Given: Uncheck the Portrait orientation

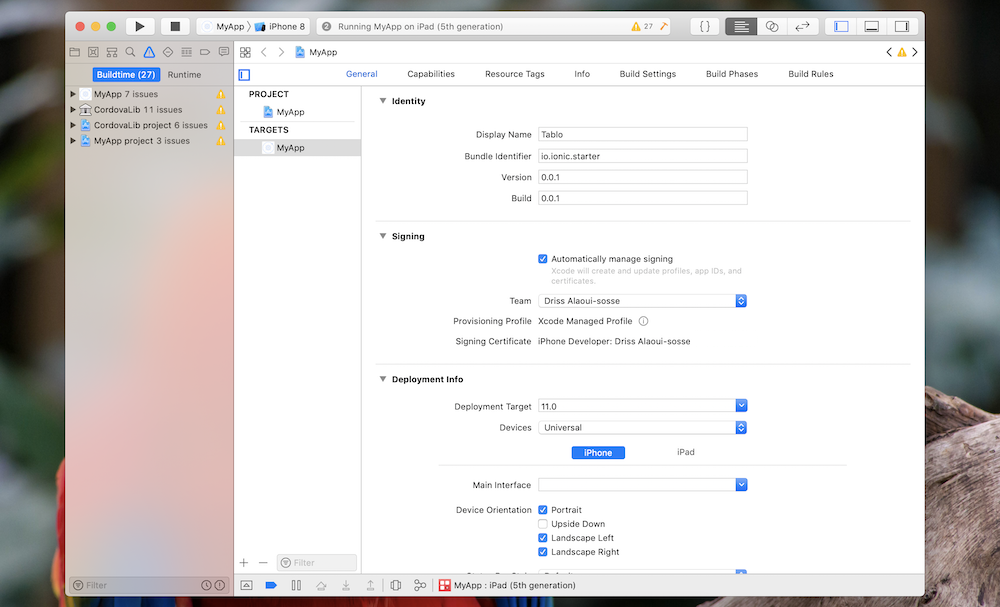Looking at the screenshot, I should click(x=543, y=510).
